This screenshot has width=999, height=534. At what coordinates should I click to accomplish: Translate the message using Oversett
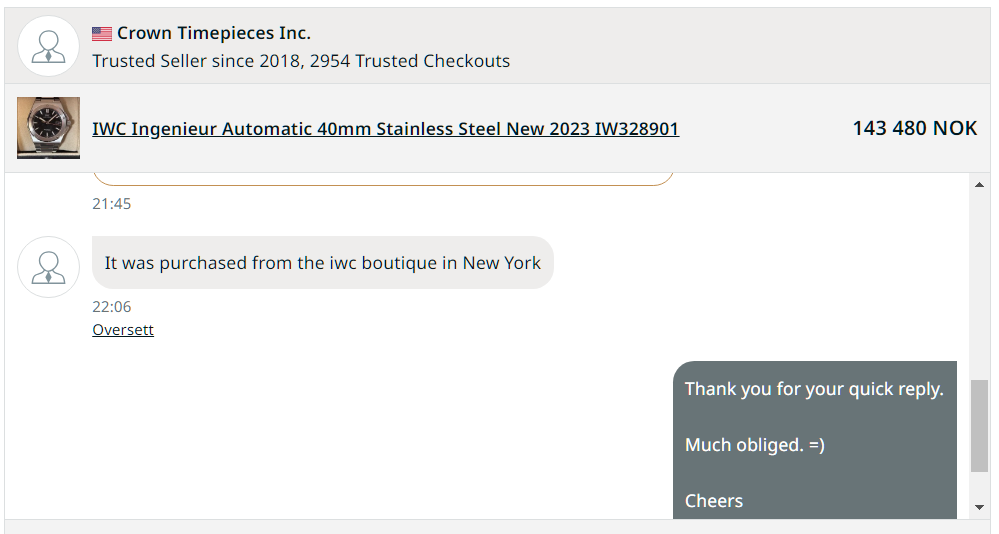(123, 330)
